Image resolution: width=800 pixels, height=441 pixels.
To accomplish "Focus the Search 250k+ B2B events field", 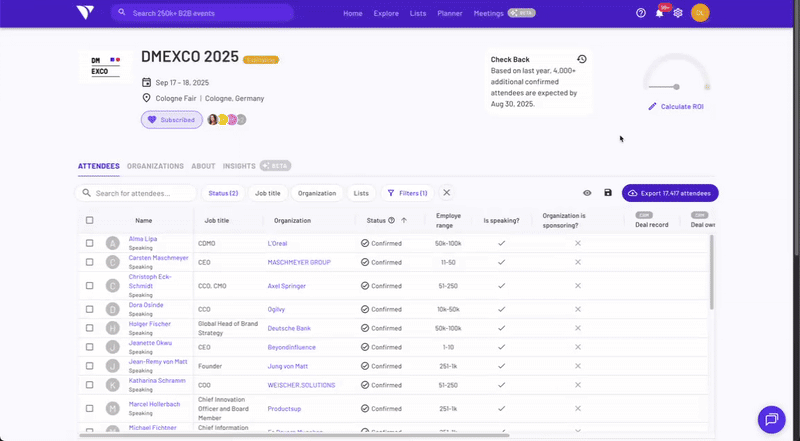I will tap(203, 13).
